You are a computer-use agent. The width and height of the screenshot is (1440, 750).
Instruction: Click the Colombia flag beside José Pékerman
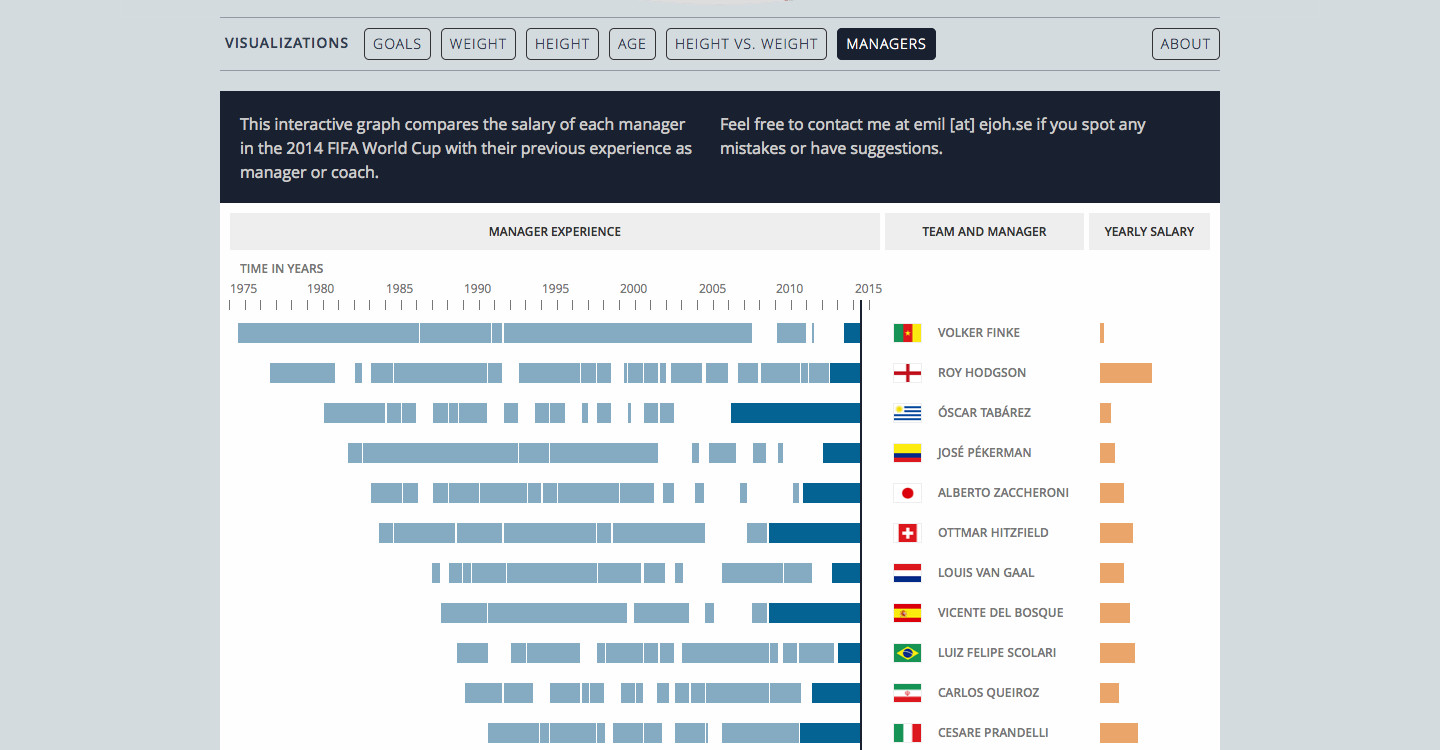point(907,453)
